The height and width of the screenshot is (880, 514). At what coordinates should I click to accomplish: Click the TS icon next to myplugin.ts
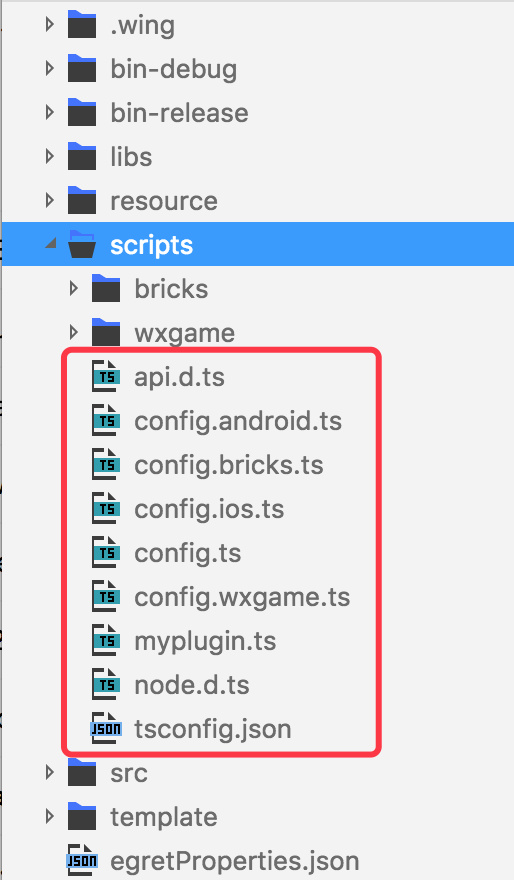click(x=106, y=640)
